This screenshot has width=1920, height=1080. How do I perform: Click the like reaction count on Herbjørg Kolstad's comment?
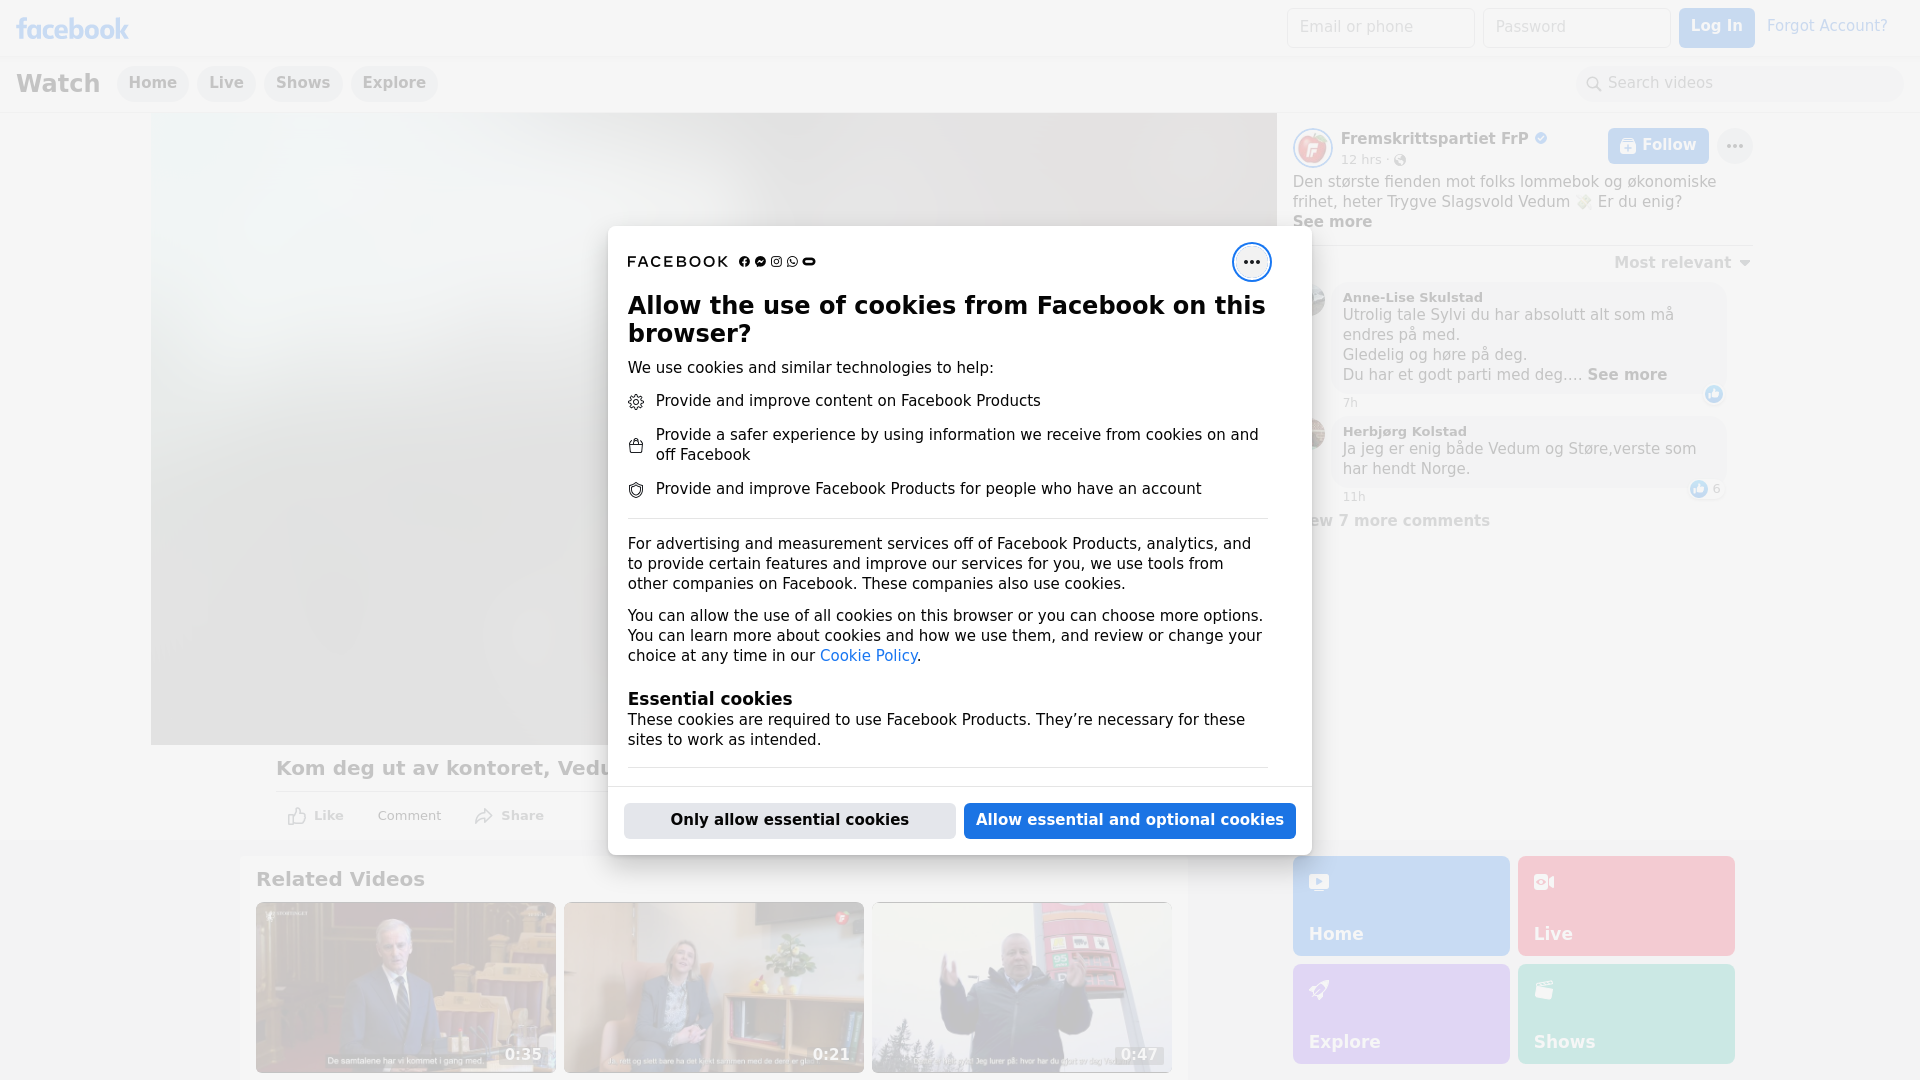1705,489
